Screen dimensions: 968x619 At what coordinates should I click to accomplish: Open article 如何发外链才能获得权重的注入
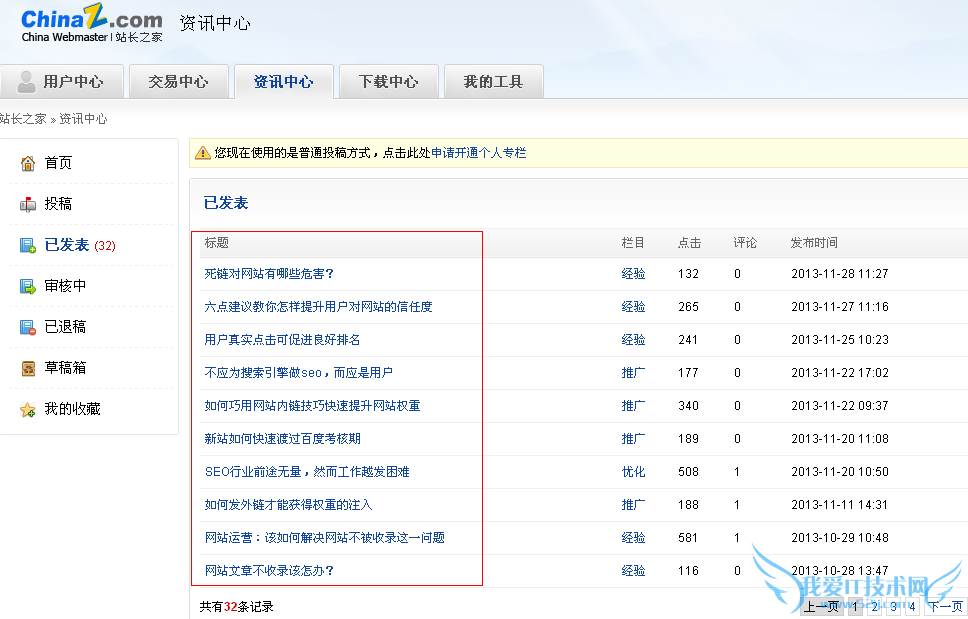[288, 505]
